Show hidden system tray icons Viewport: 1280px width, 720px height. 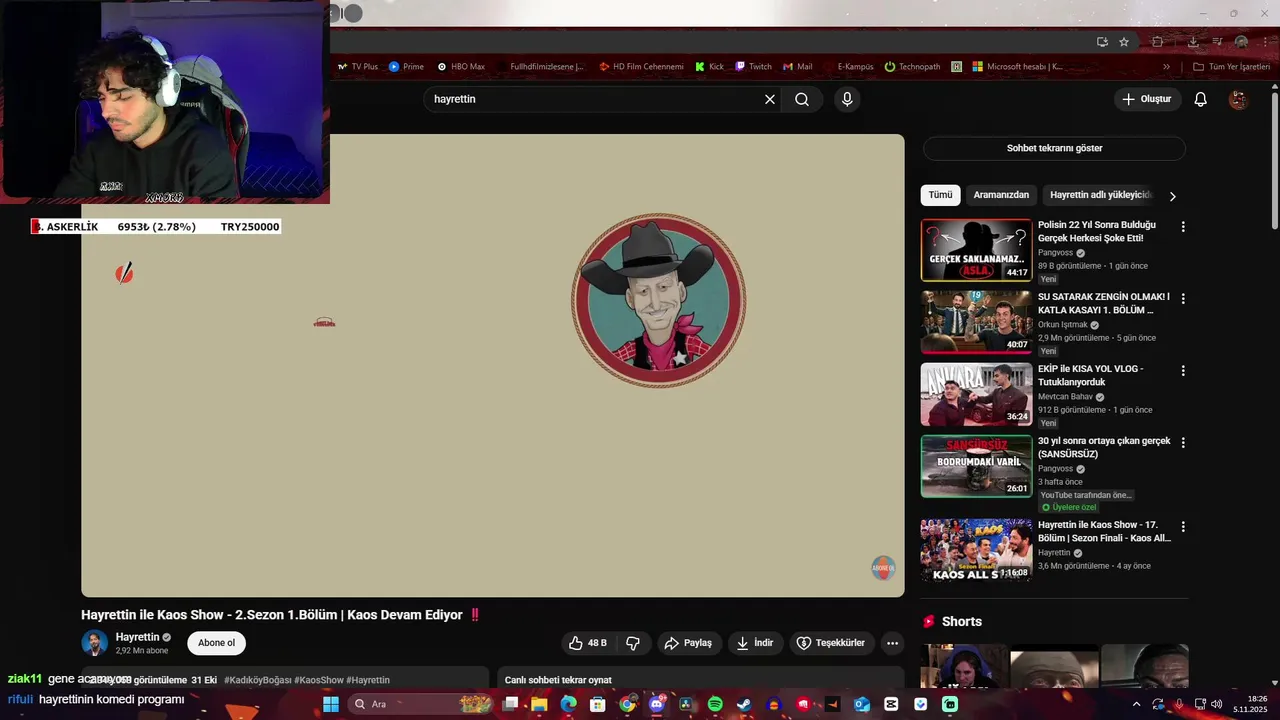pyautogui.click(x=1136, y=704)
